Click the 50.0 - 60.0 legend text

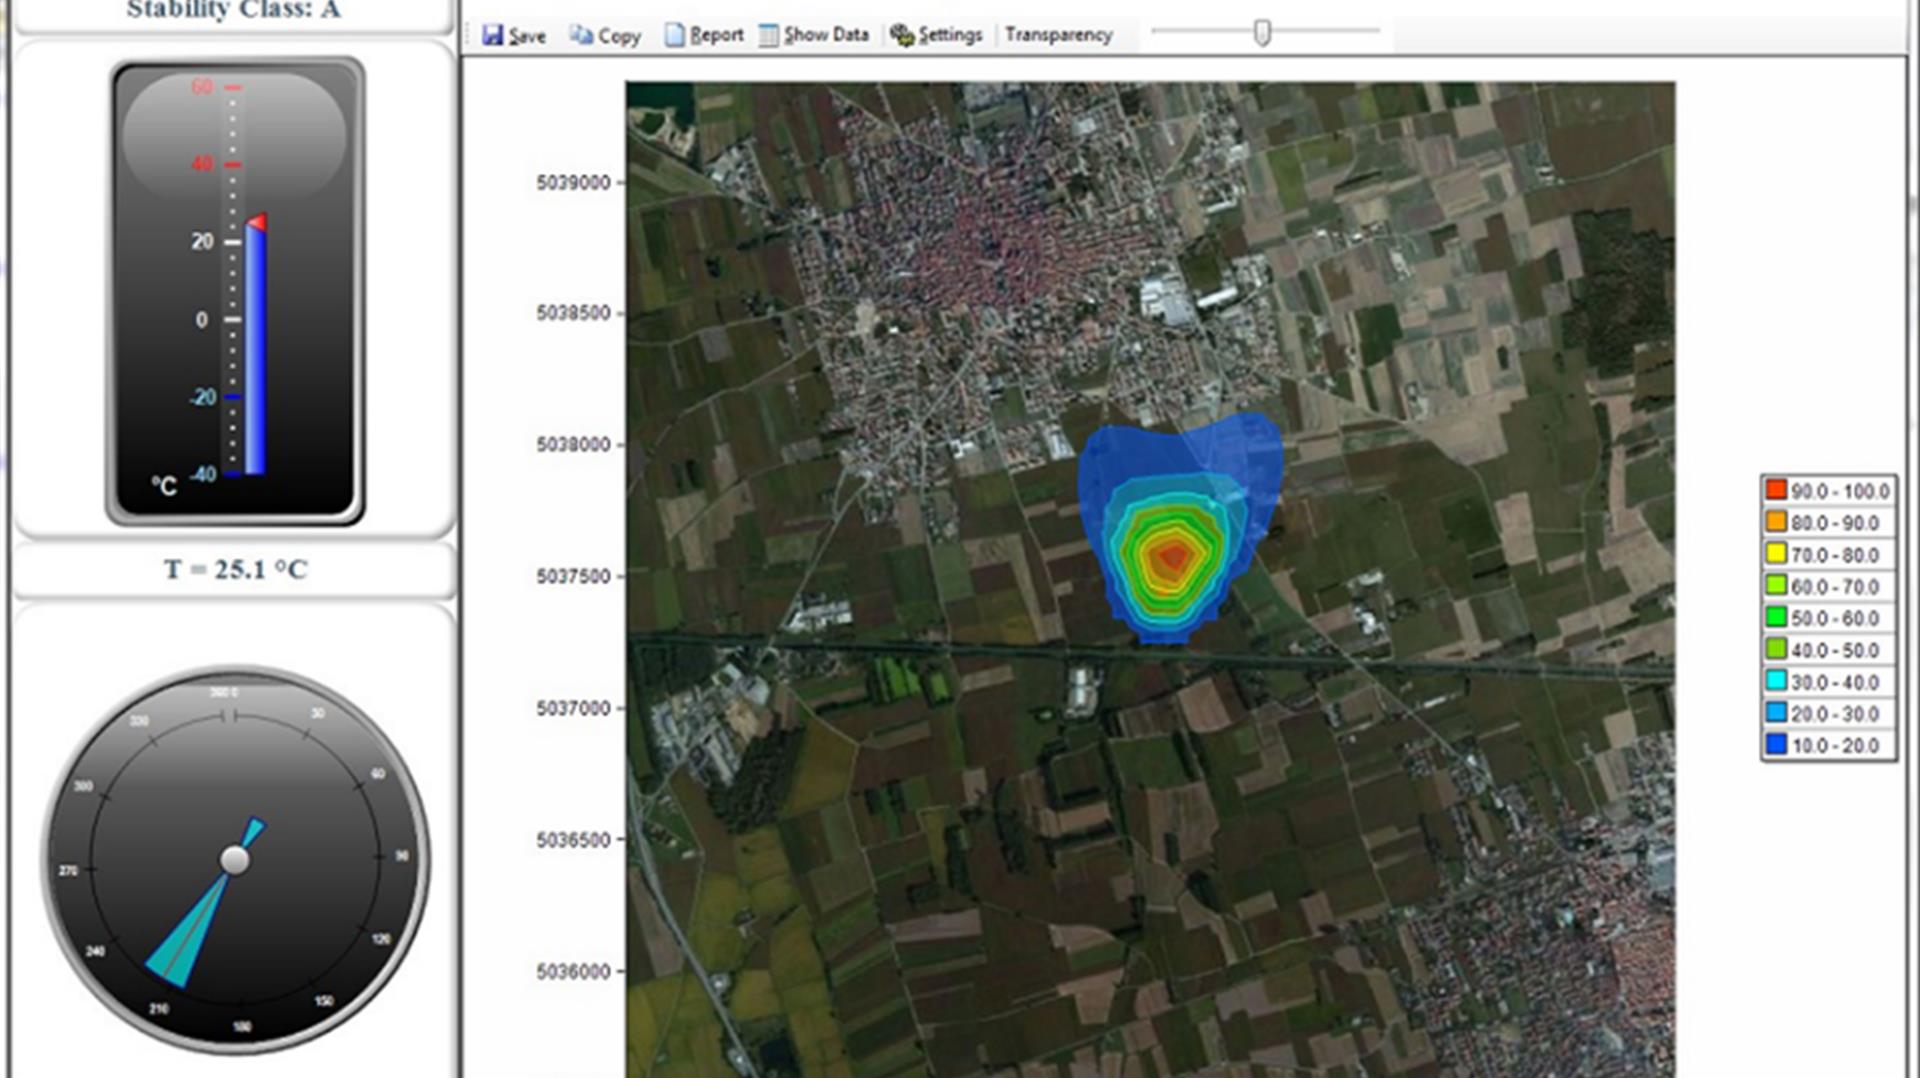1835,618
